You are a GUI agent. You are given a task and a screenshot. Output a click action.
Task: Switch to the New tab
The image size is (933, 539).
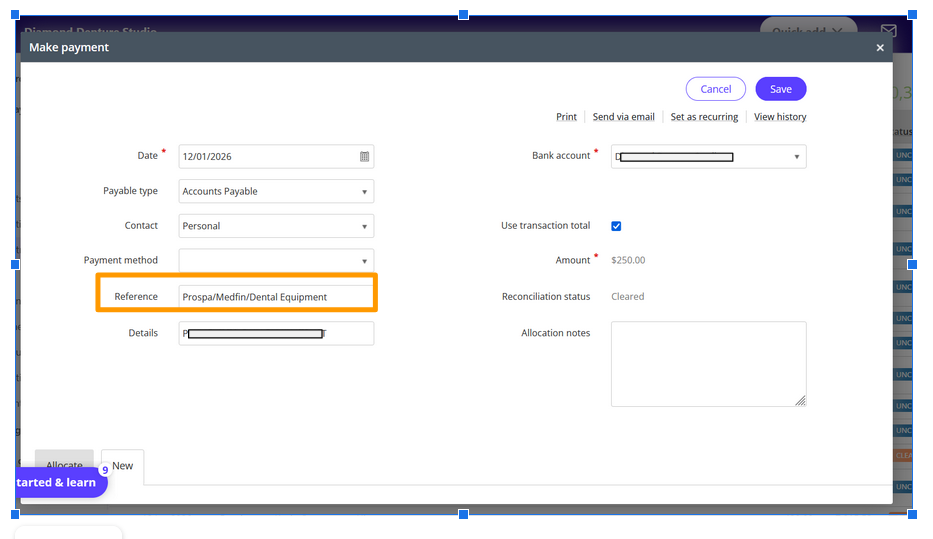tap(123, 466)
